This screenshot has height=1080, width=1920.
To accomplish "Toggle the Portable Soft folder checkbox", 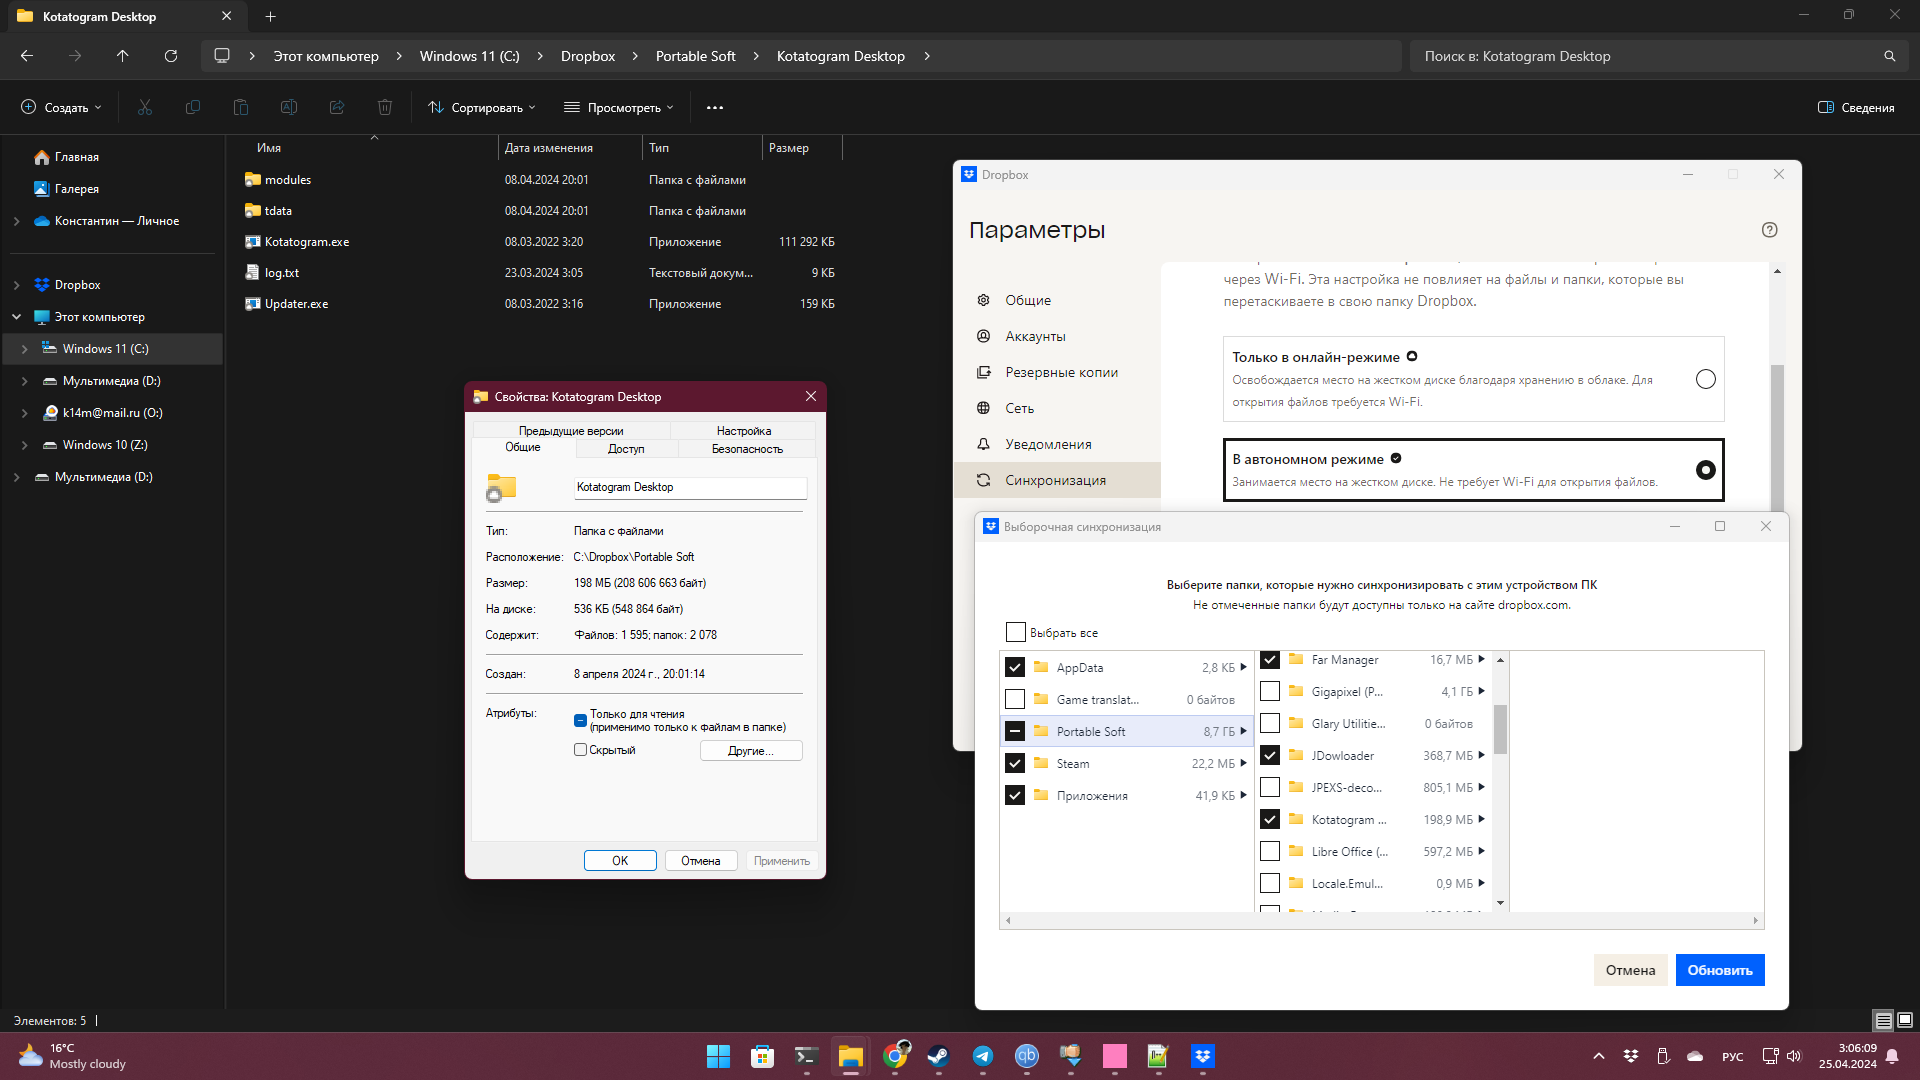I will (1015, 731).
